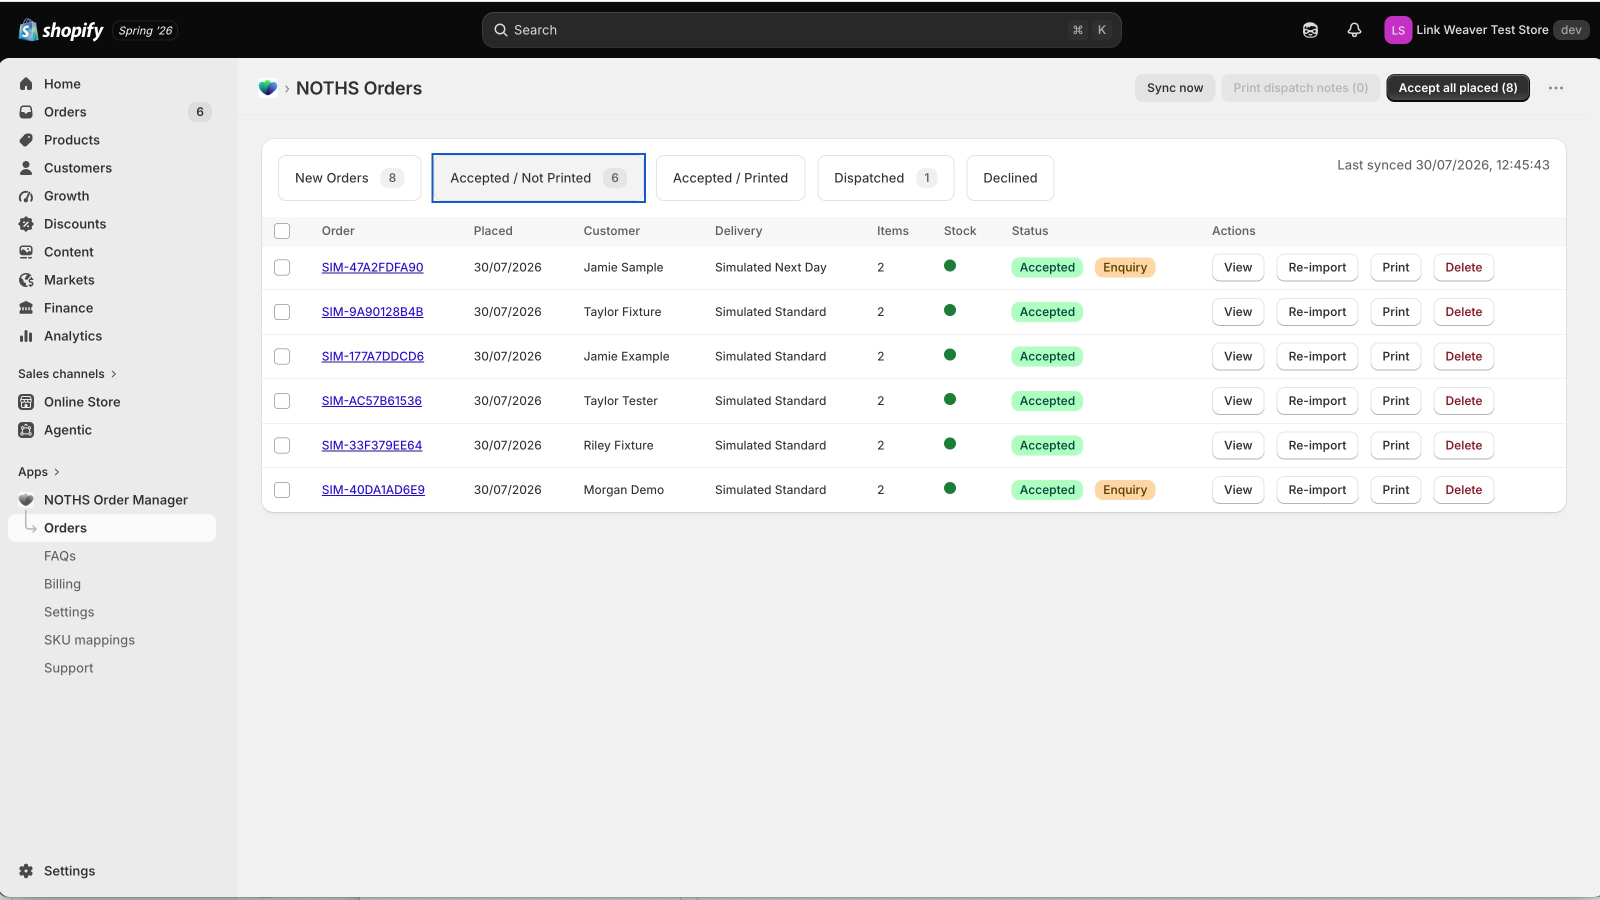The height and width of the screenshot is (900, 1600).
Task: Re-import order SIM-AC57B61536
Action: pos(1317,401)
